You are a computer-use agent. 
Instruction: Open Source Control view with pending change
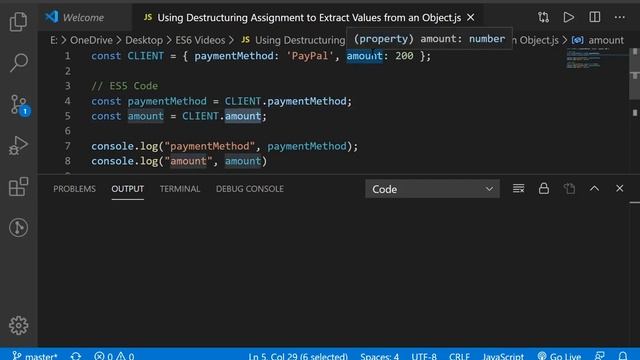tap(19, 105)
